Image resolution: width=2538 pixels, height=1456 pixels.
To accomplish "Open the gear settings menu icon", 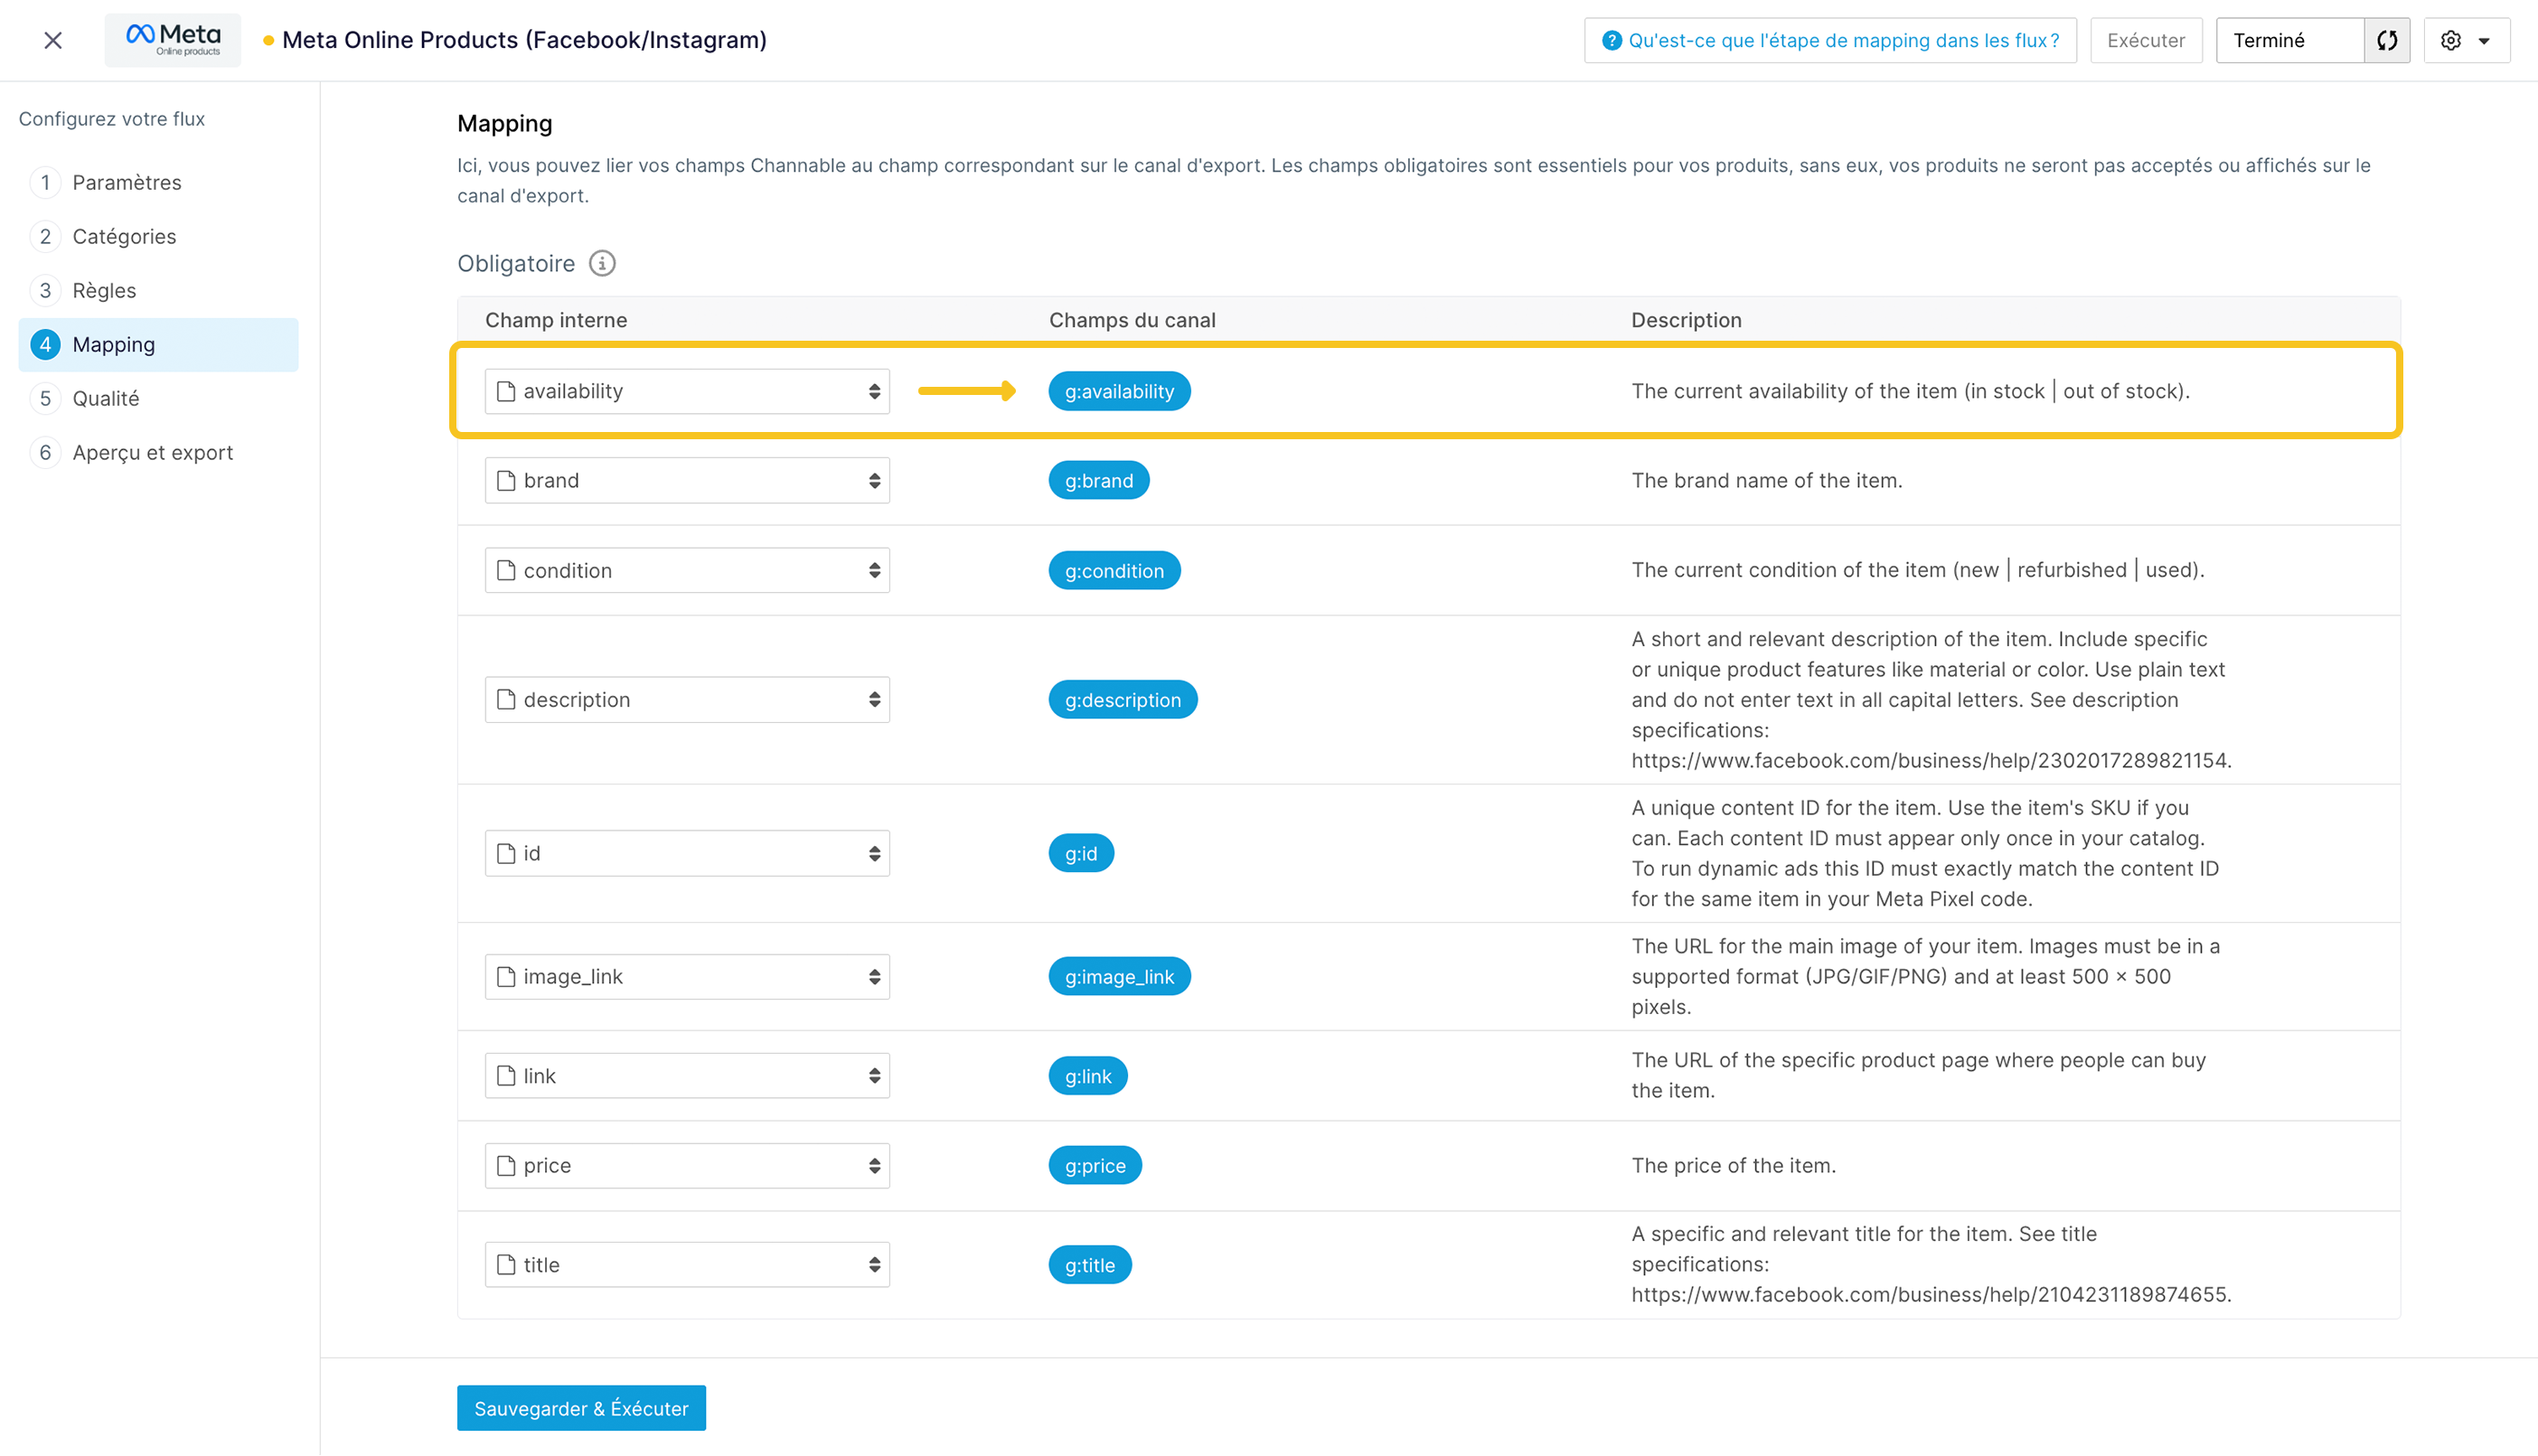I will coord(2451,40).
